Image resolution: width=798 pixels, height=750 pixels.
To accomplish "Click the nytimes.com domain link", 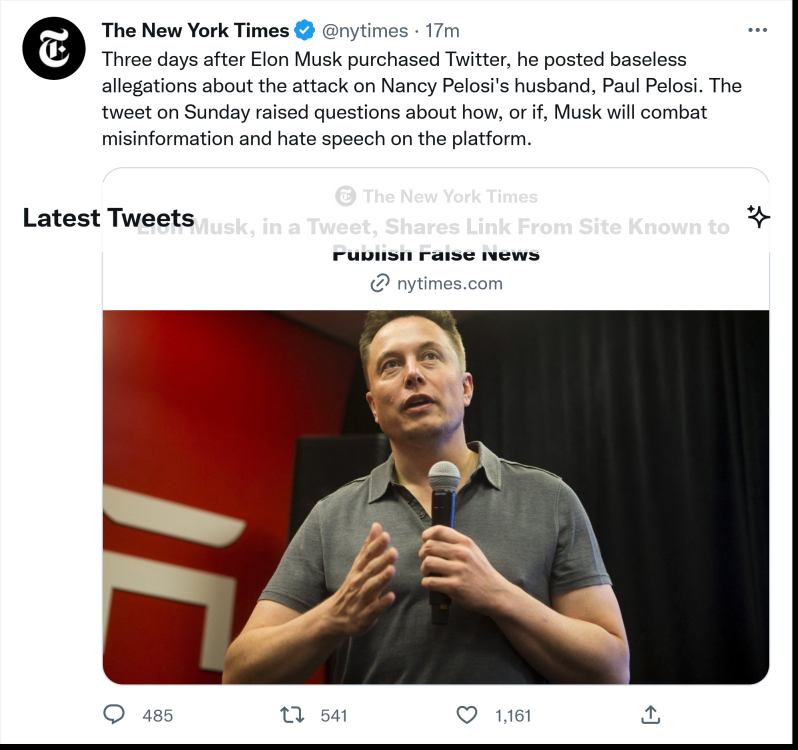I will 449,283.
